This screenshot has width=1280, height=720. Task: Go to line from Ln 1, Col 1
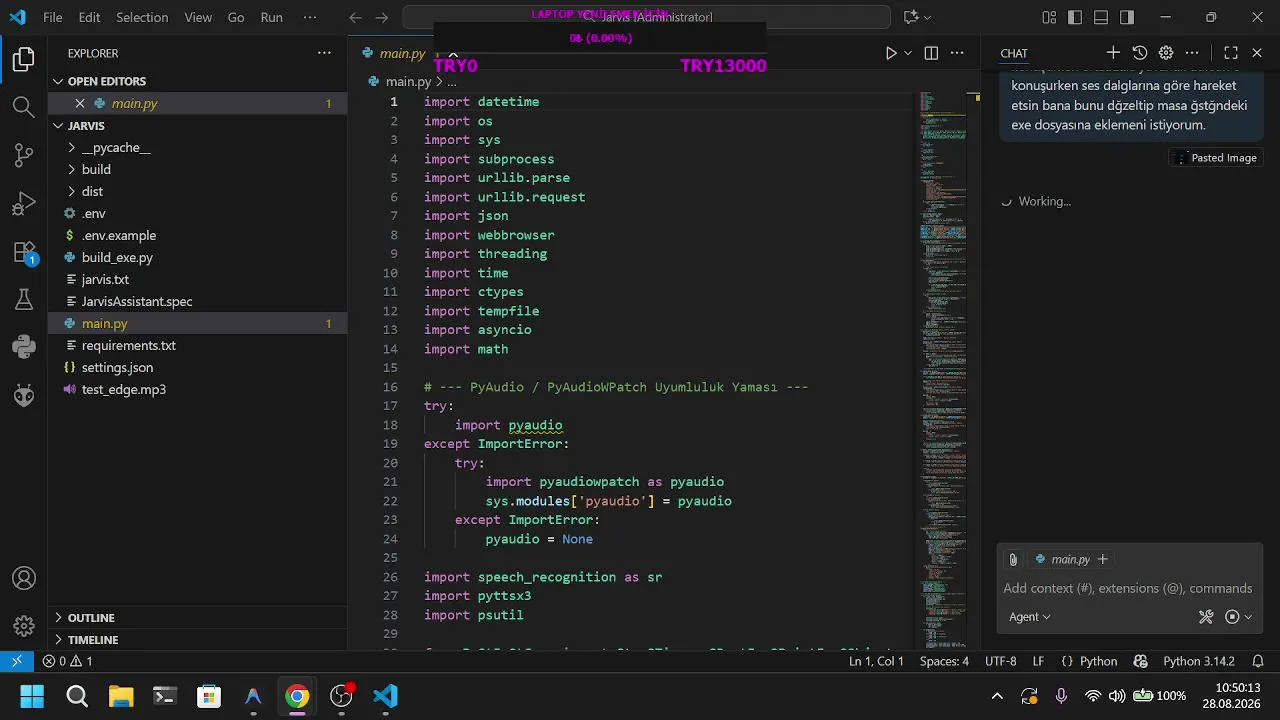[876, 661]
